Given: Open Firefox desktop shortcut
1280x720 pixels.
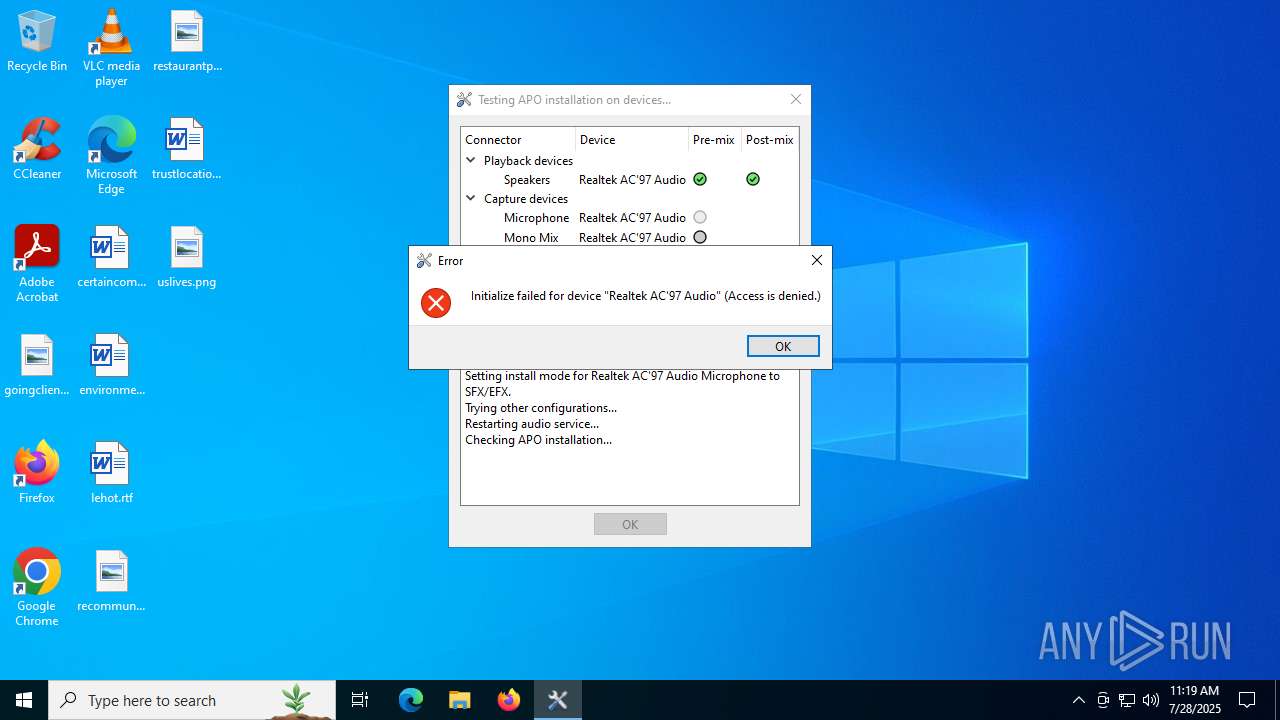Looking at the screenshot, I should [37, 474].
